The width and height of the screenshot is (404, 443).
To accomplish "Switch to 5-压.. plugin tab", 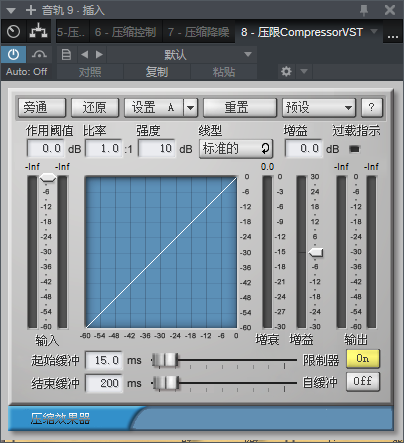I will (x=71, y=32).
